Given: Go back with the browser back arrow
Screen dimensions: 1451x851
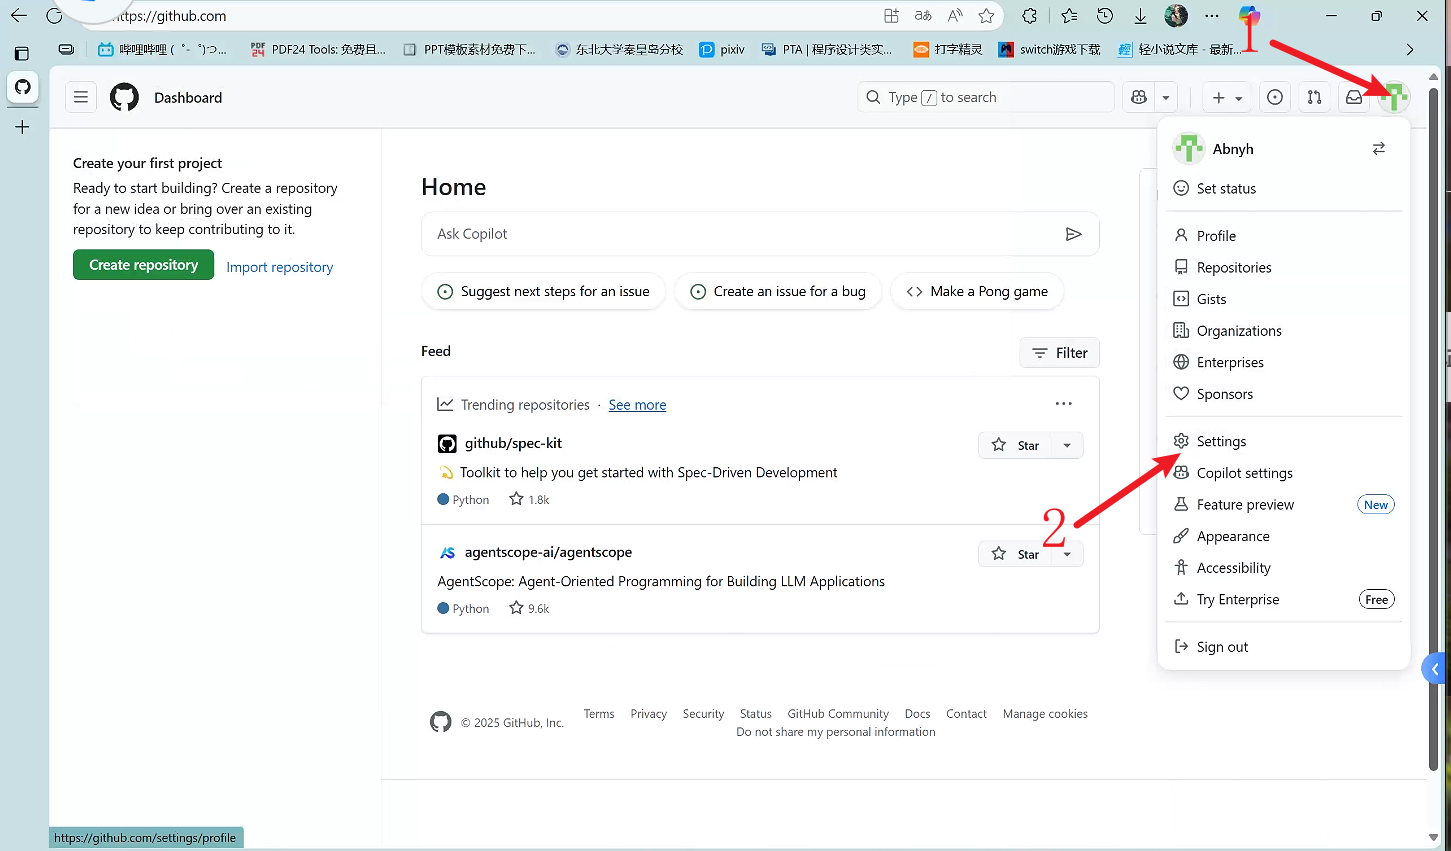Looking at the screenshot, I should point(18,16).
